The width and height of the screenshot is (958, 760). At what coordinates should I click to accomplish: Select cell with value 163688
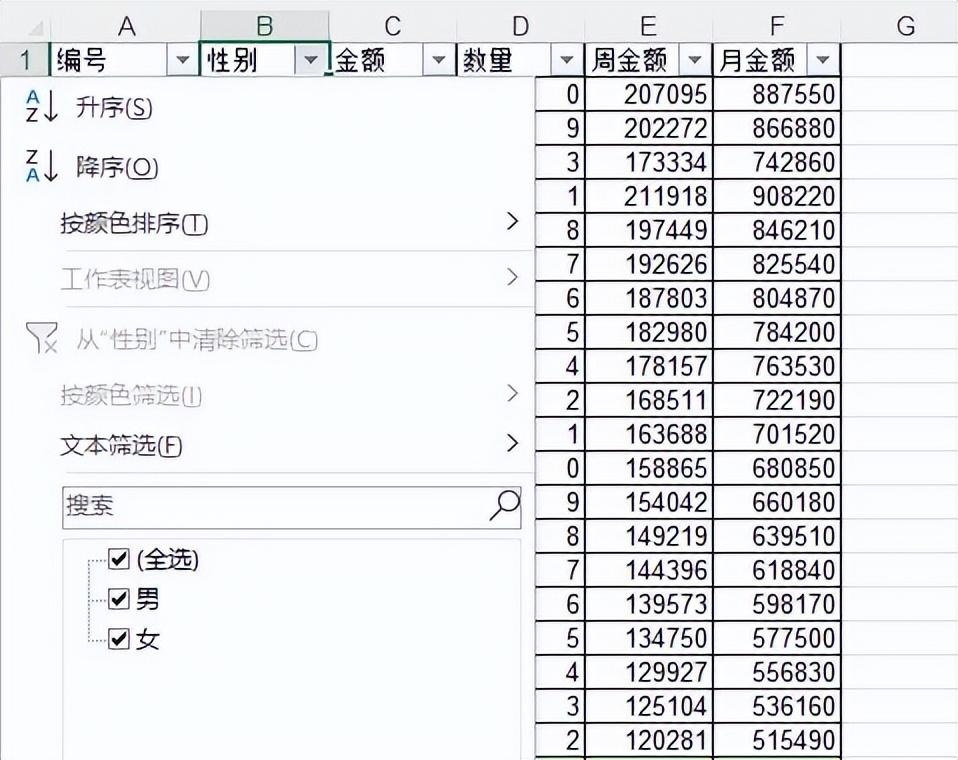coord(649,434)
